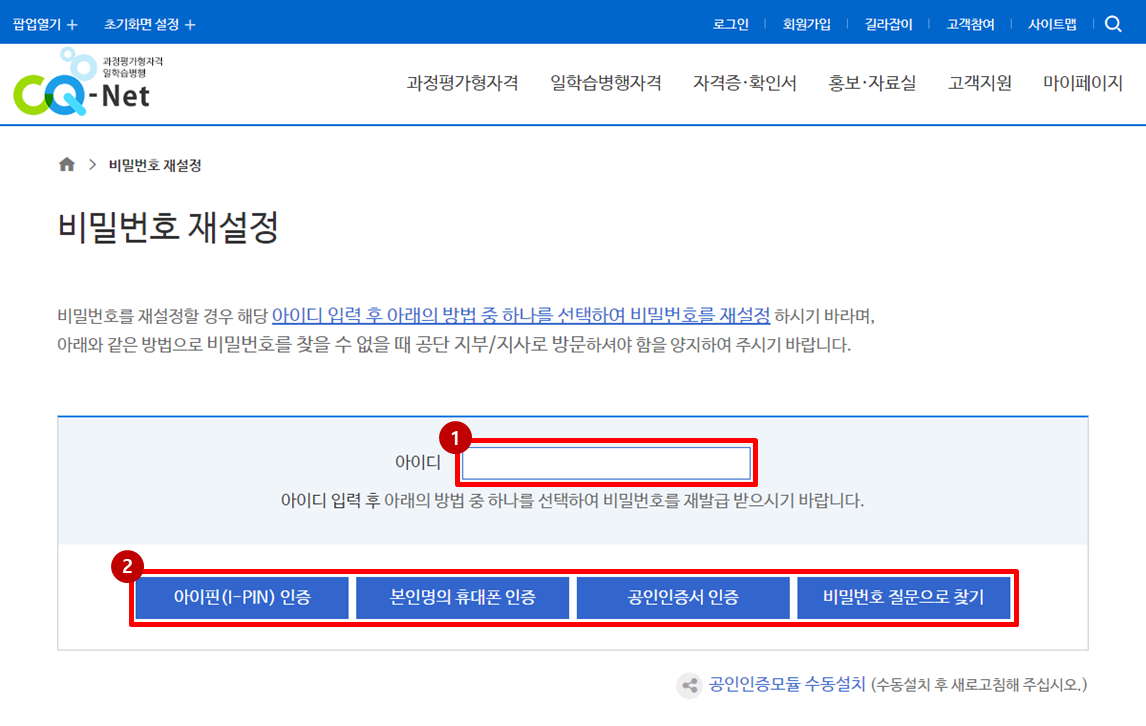The height and width of the screenshot is (726, 1146).
Task: Click the 비밀번호 재설정 page heading
Action: pos(168,227)
